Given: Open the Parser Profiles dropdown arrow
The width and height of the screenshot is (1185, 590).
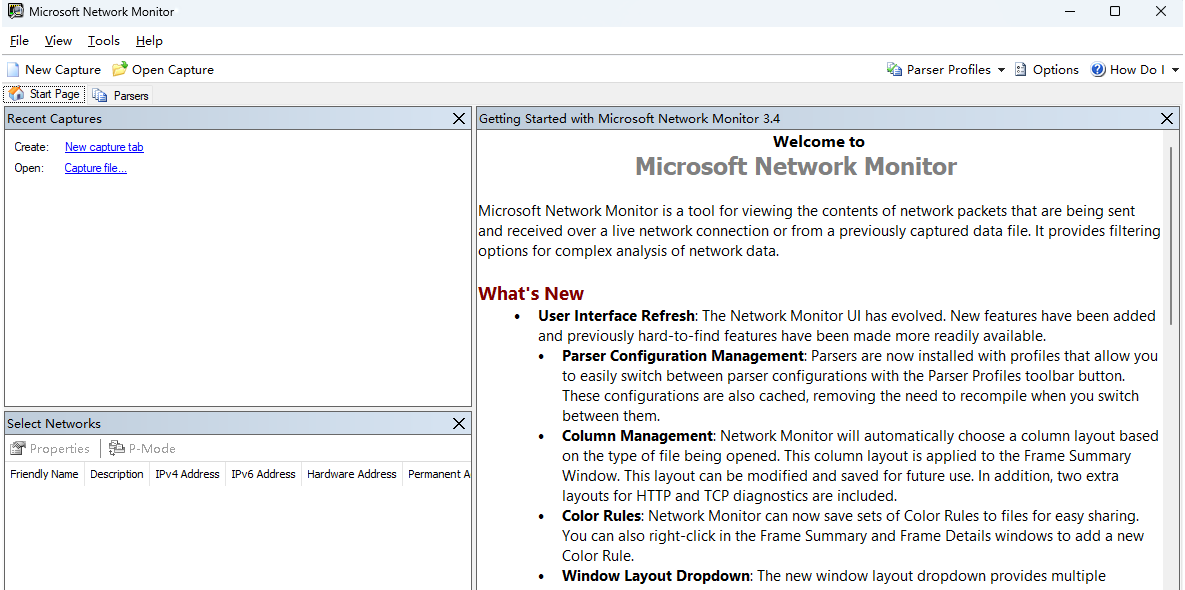Looking at the screenshot, I should (x=1002, y=69).
